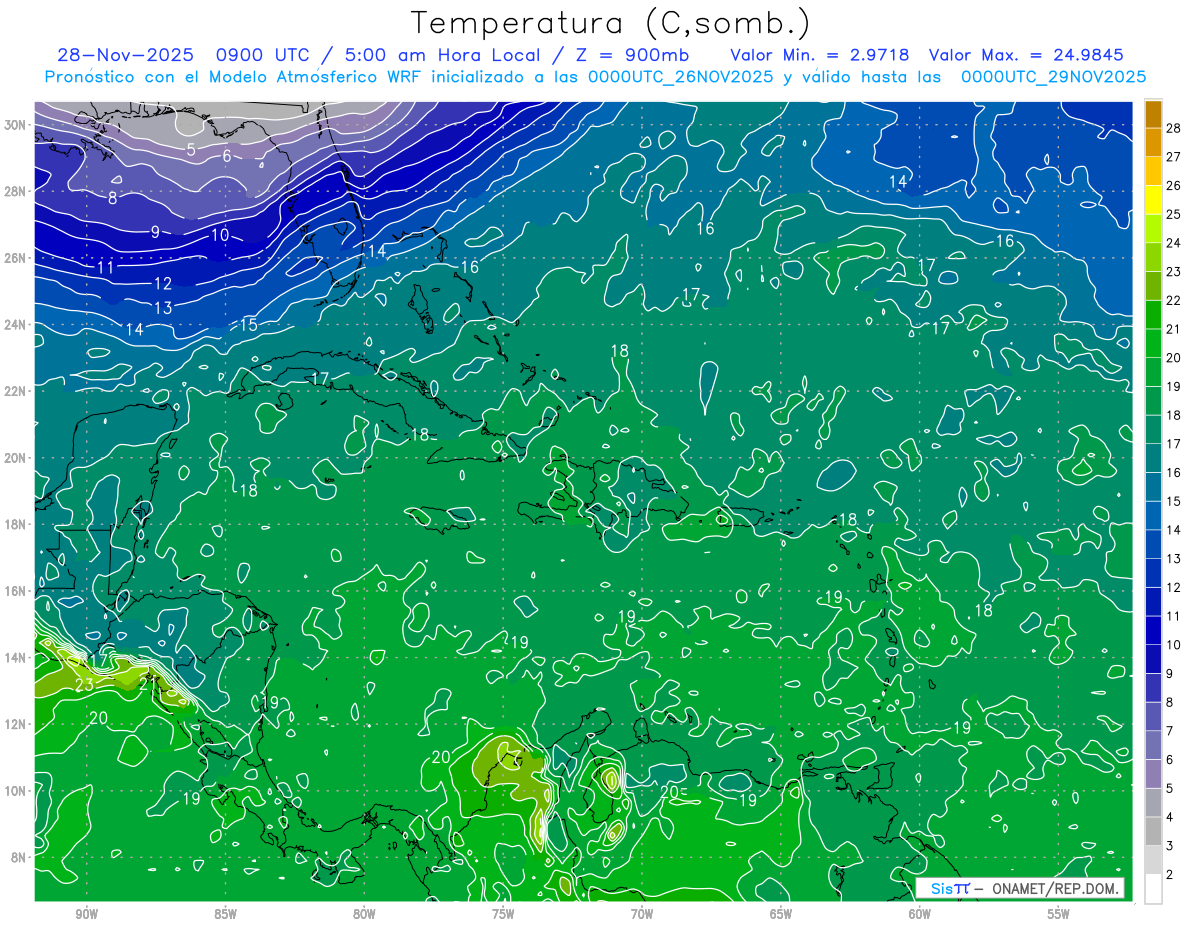1200x927 pixels.
Task: Click '0000UTC_29NOV2025' valid-until time text
Action: [x=1053, y=77]
